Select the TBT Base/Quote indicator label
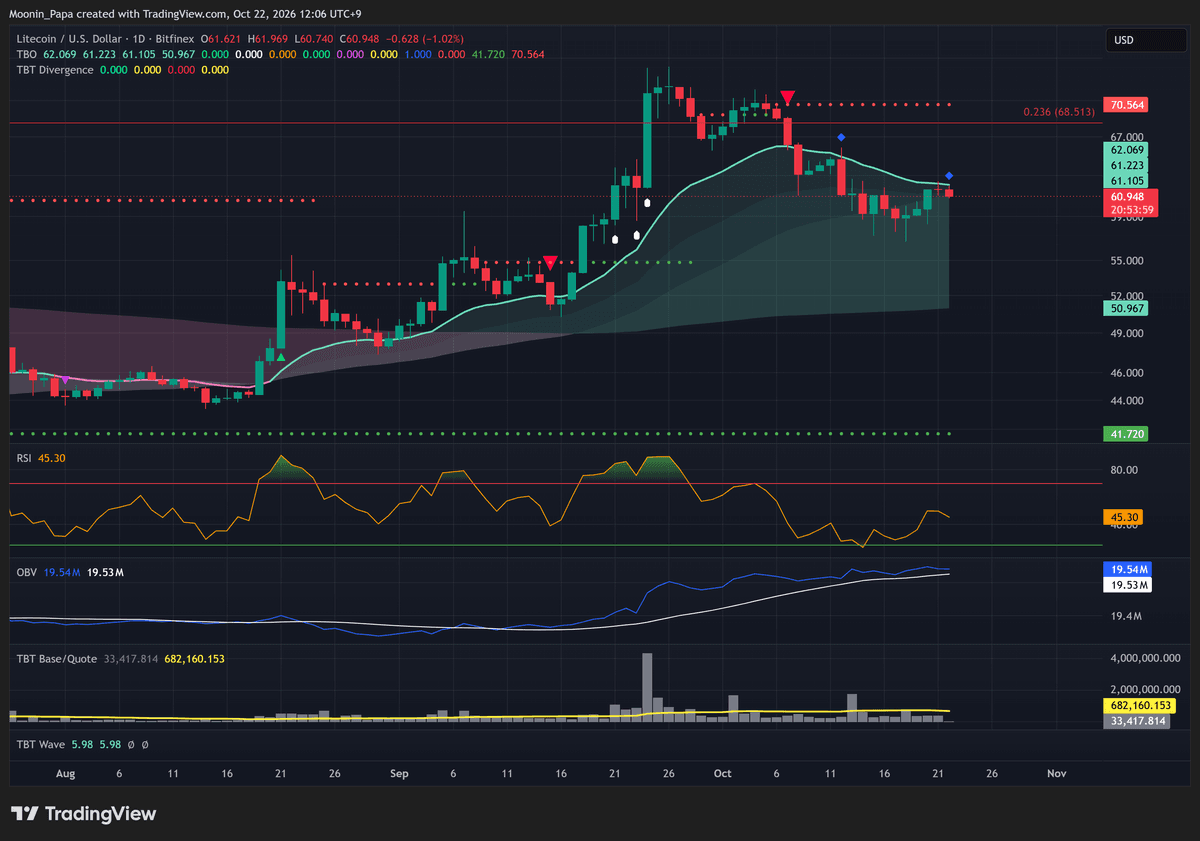Screen dimensions: 1200x841 pos(57,659)
